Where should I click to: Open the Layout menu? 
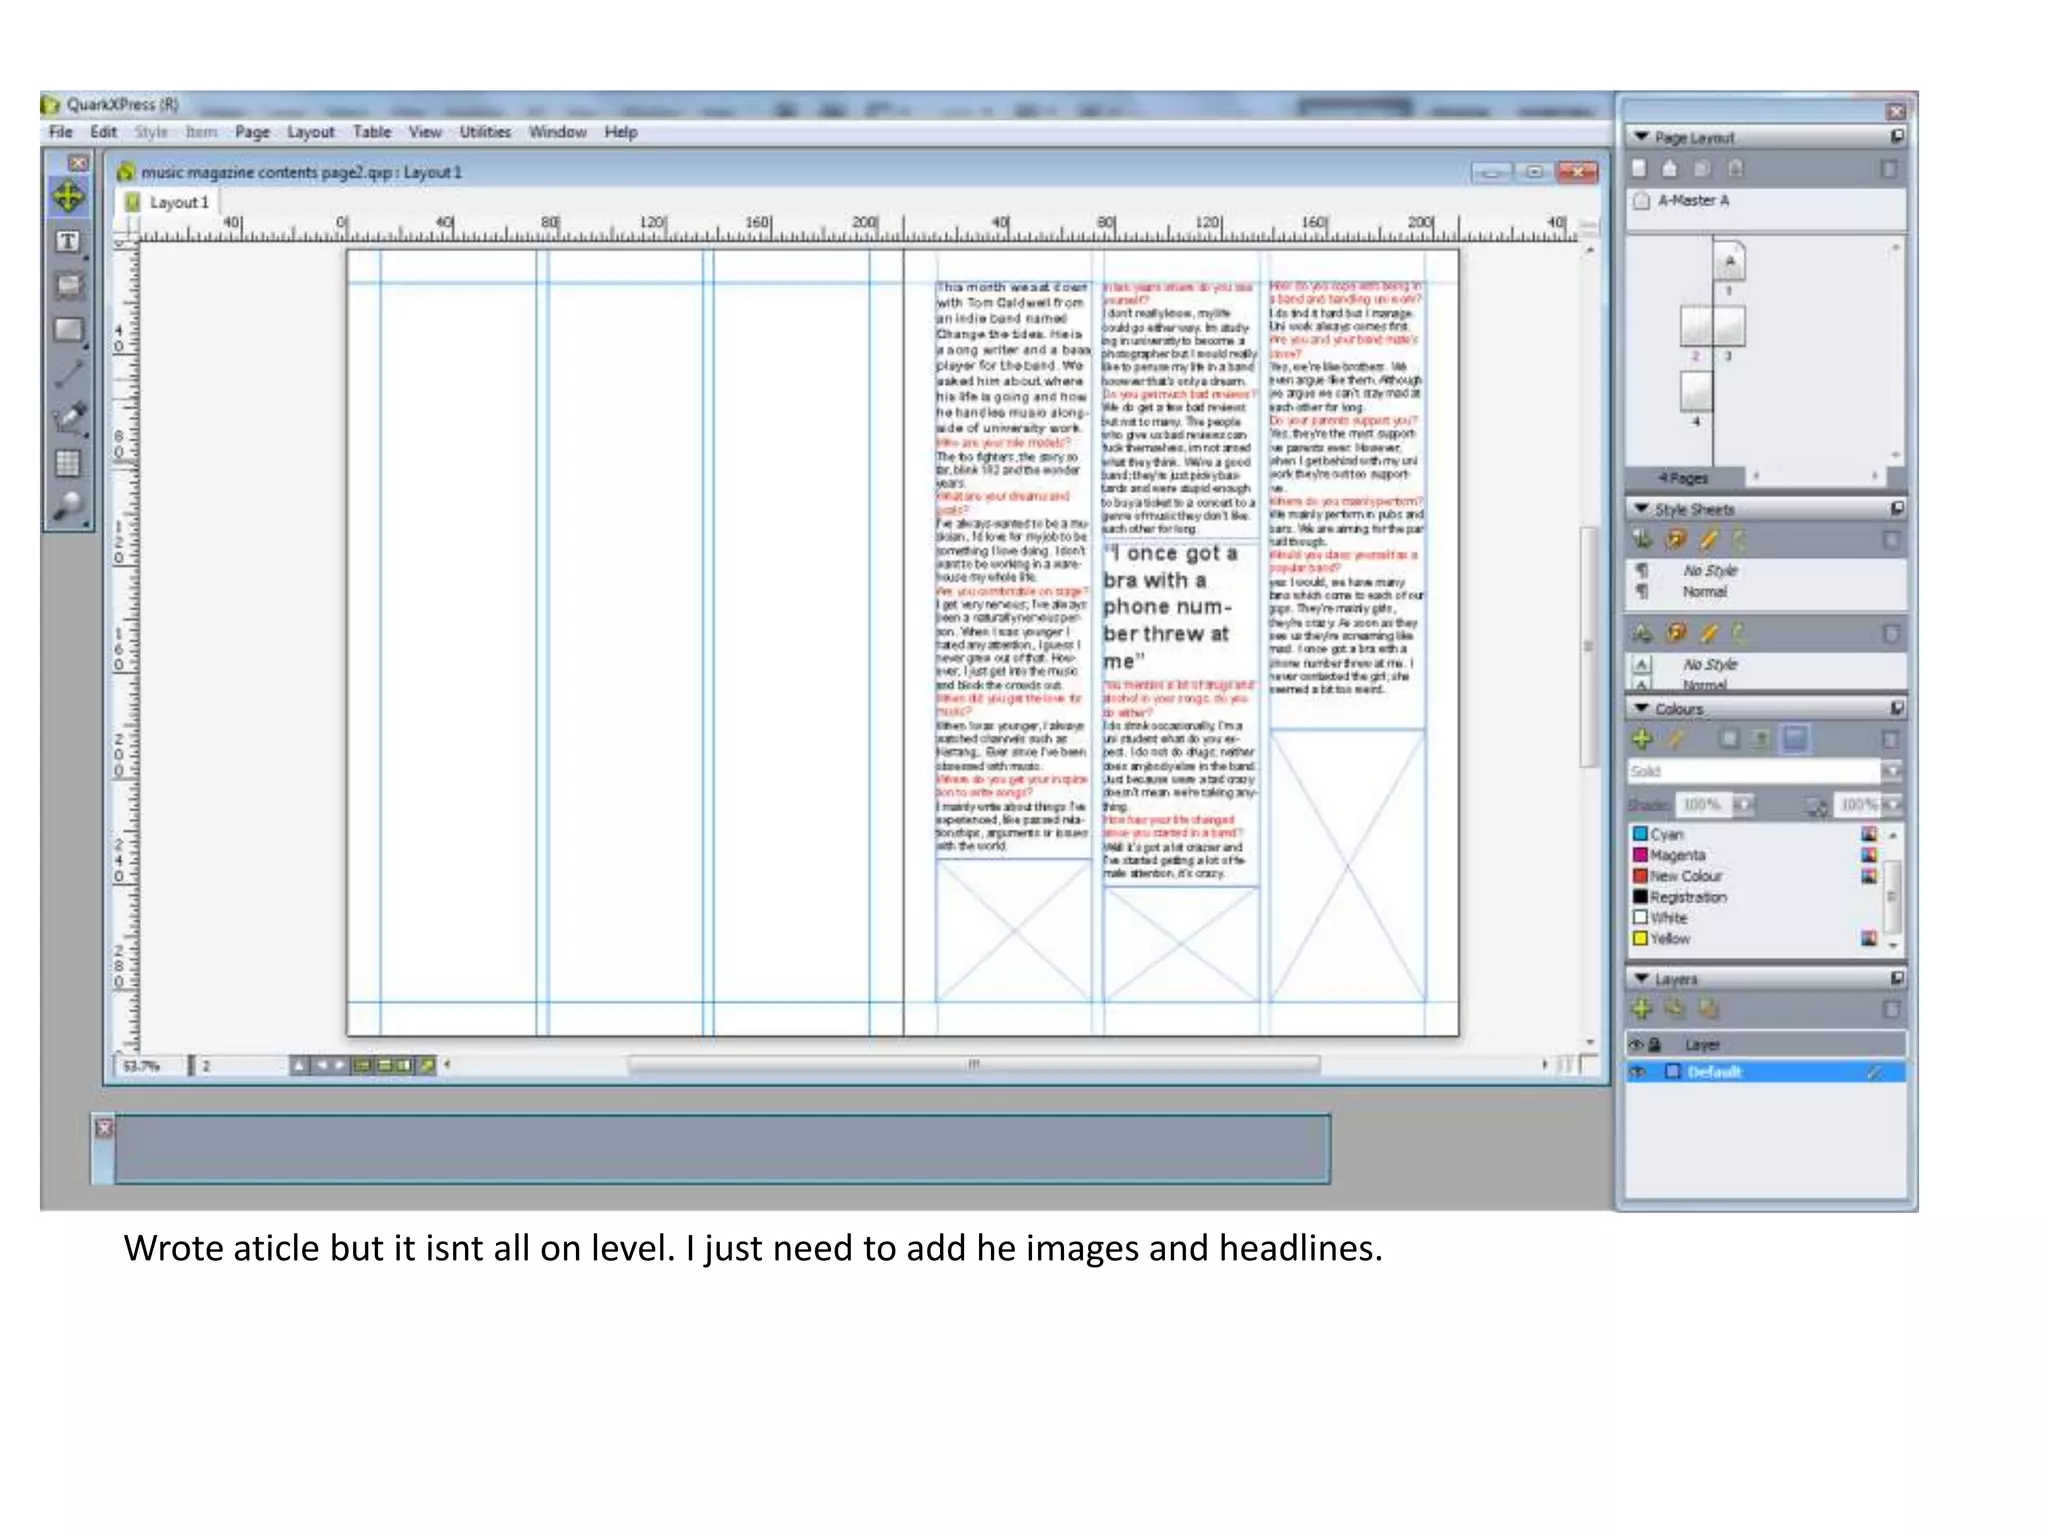click(311, 132)
